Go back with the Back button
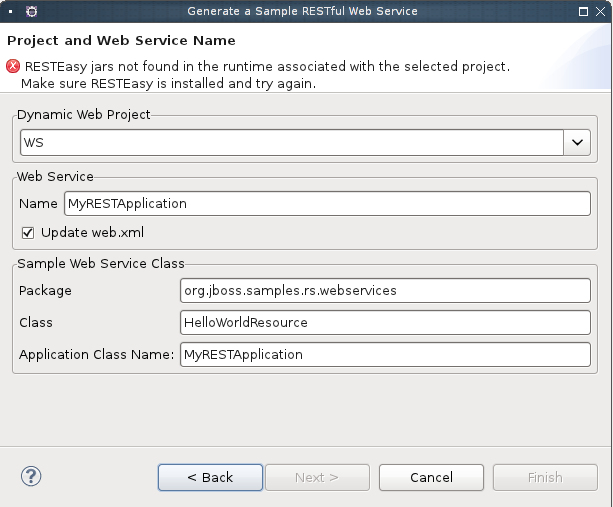The image size is (613, 507). pyautogui.click(x=210, y=478)
